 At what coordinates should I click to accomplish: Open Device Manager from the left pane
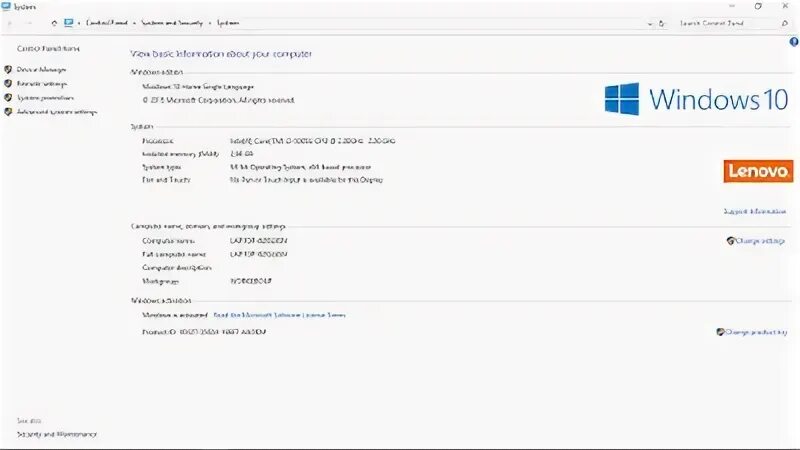[41, 69]
